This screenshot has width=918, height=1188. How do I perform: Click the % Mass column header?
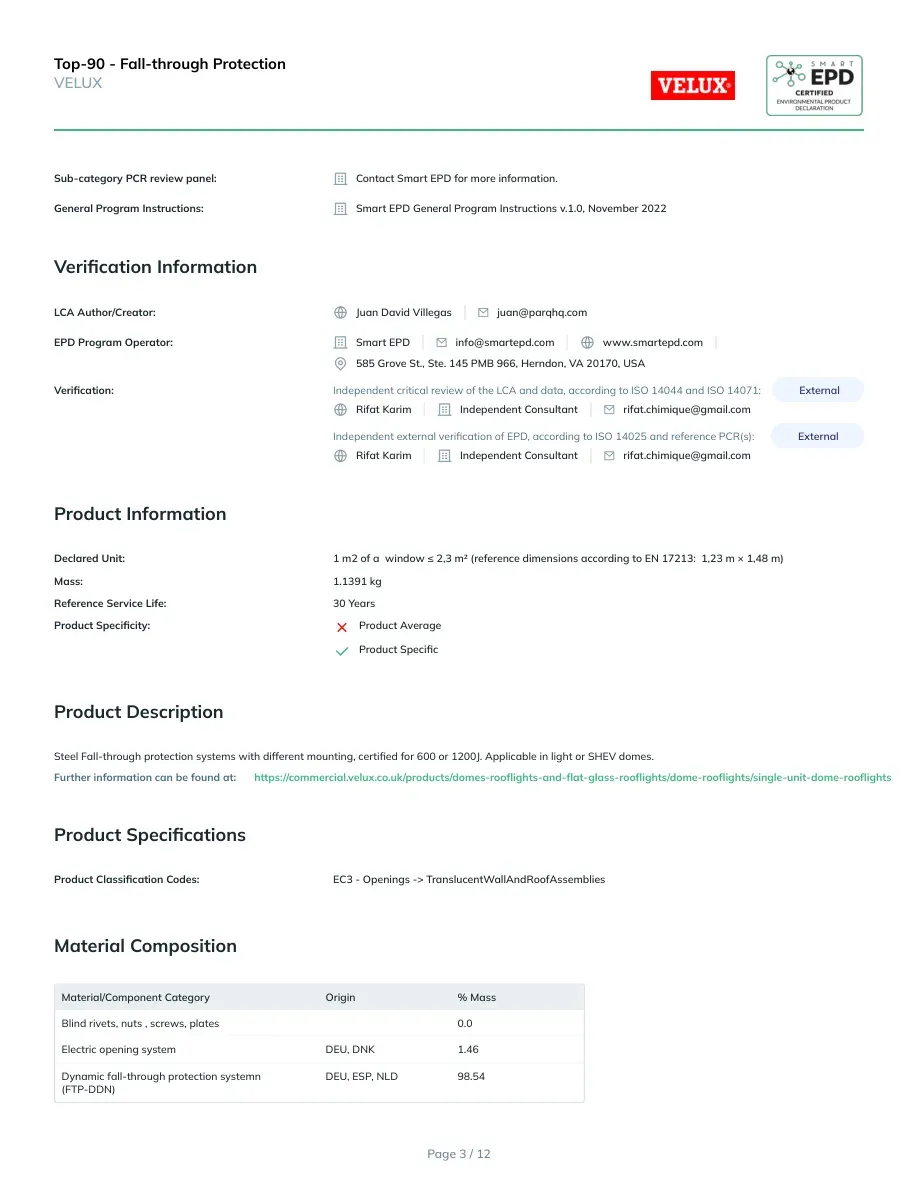point(476,998)
